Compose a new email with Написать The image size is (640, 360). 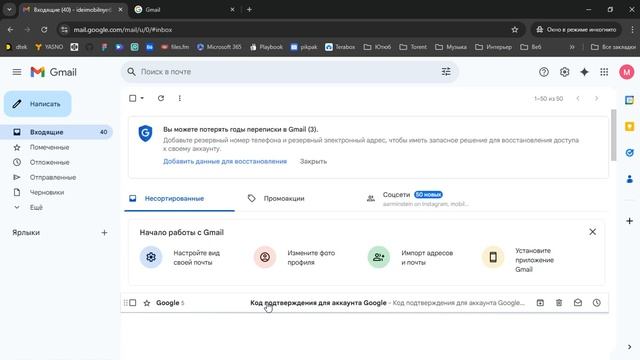(38, 104)
